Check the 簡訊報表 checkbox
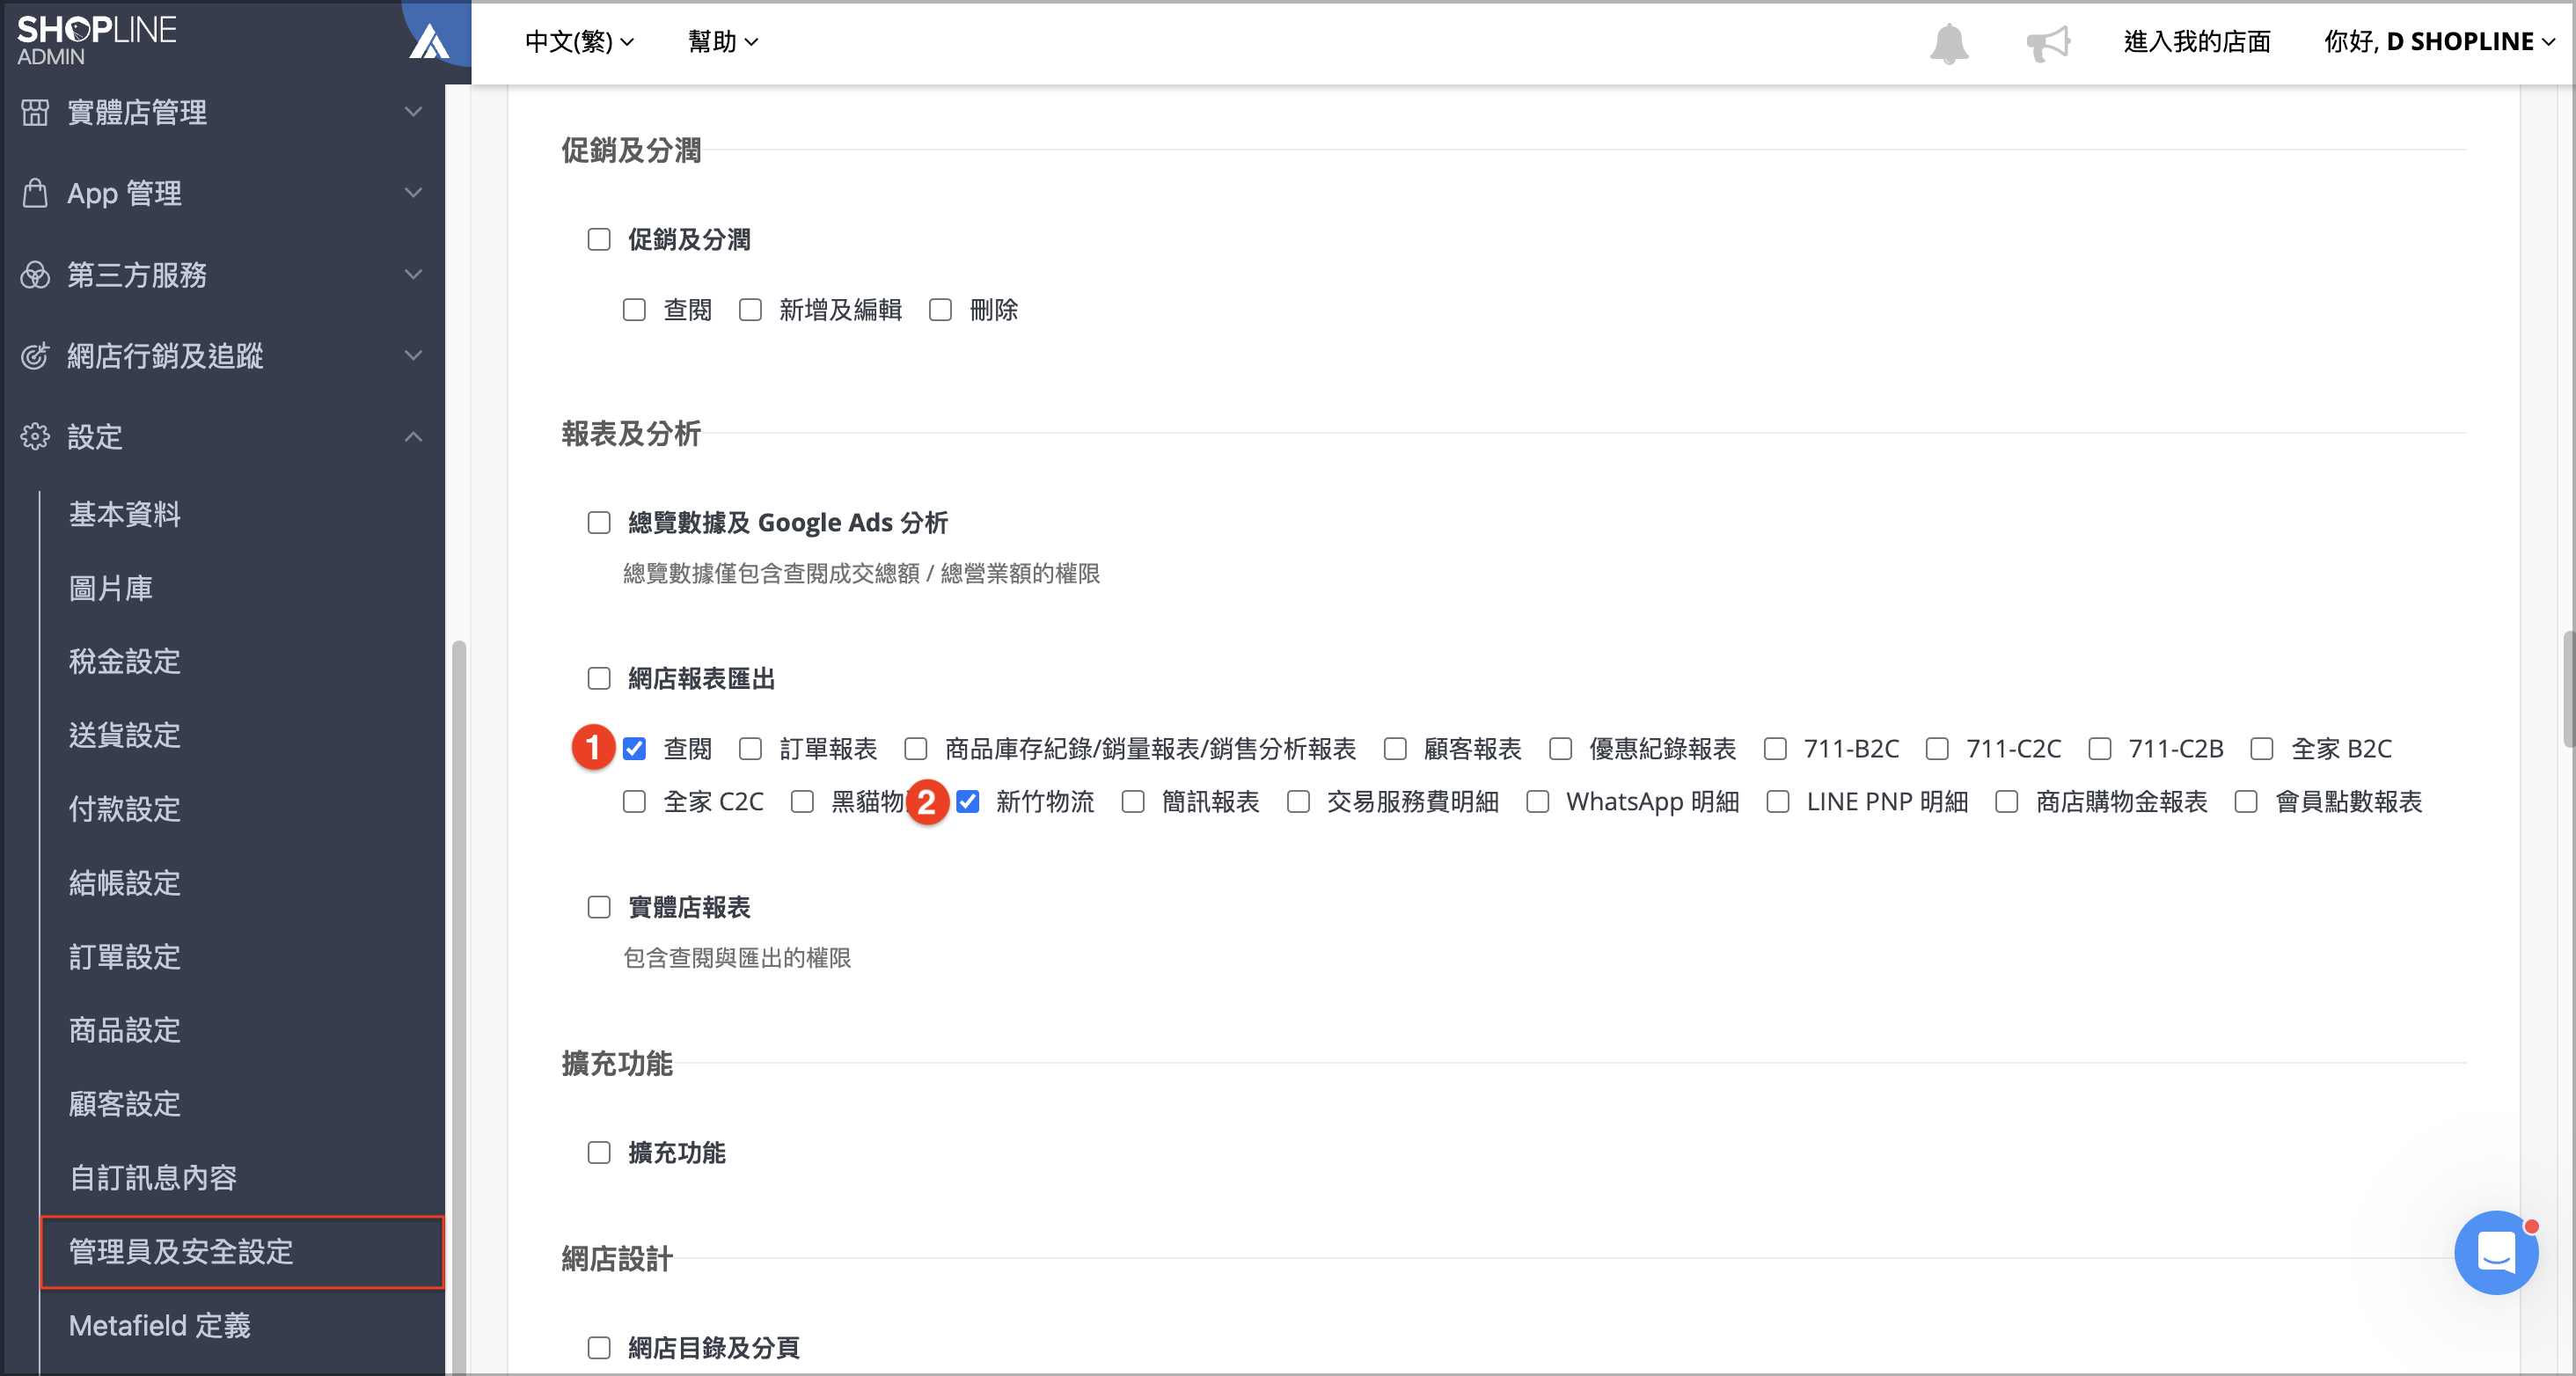2576x1376 pixels. click(x=1133, y=802)
